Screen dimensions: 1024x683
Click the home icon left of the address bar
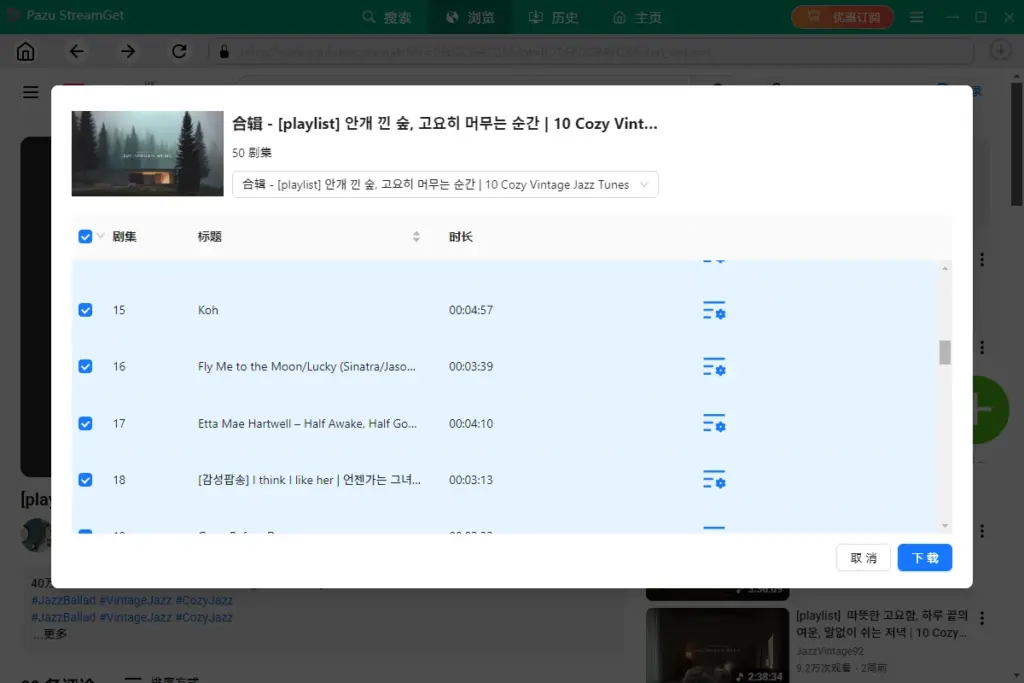[25, 51]
